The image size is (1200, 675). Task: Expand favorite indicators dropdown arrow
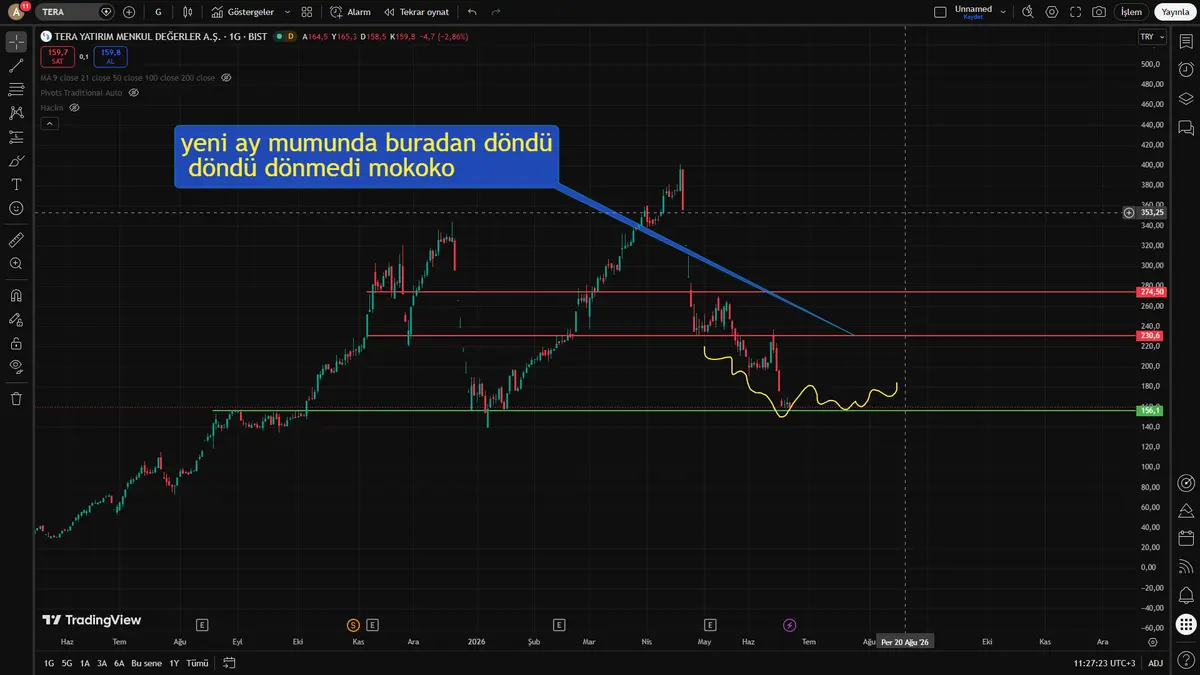(x=288, y=12)
